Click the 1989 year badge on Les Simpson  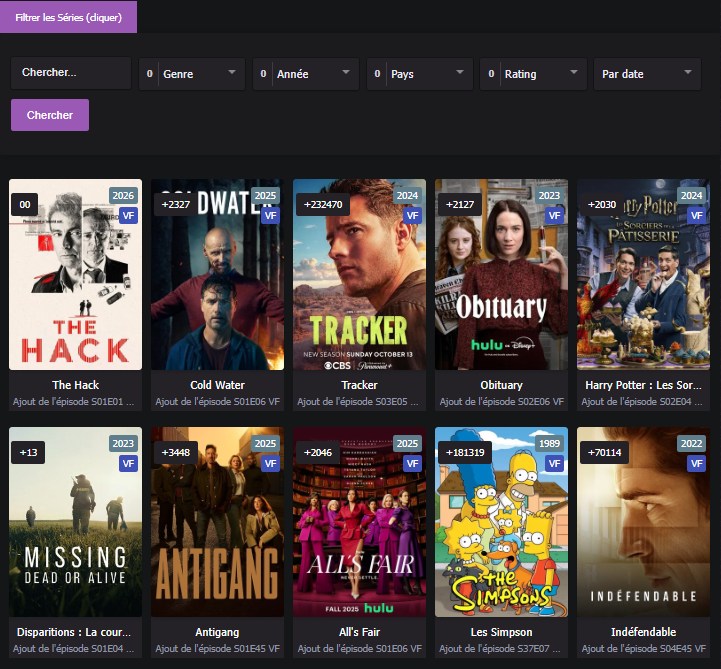[549, 444]
